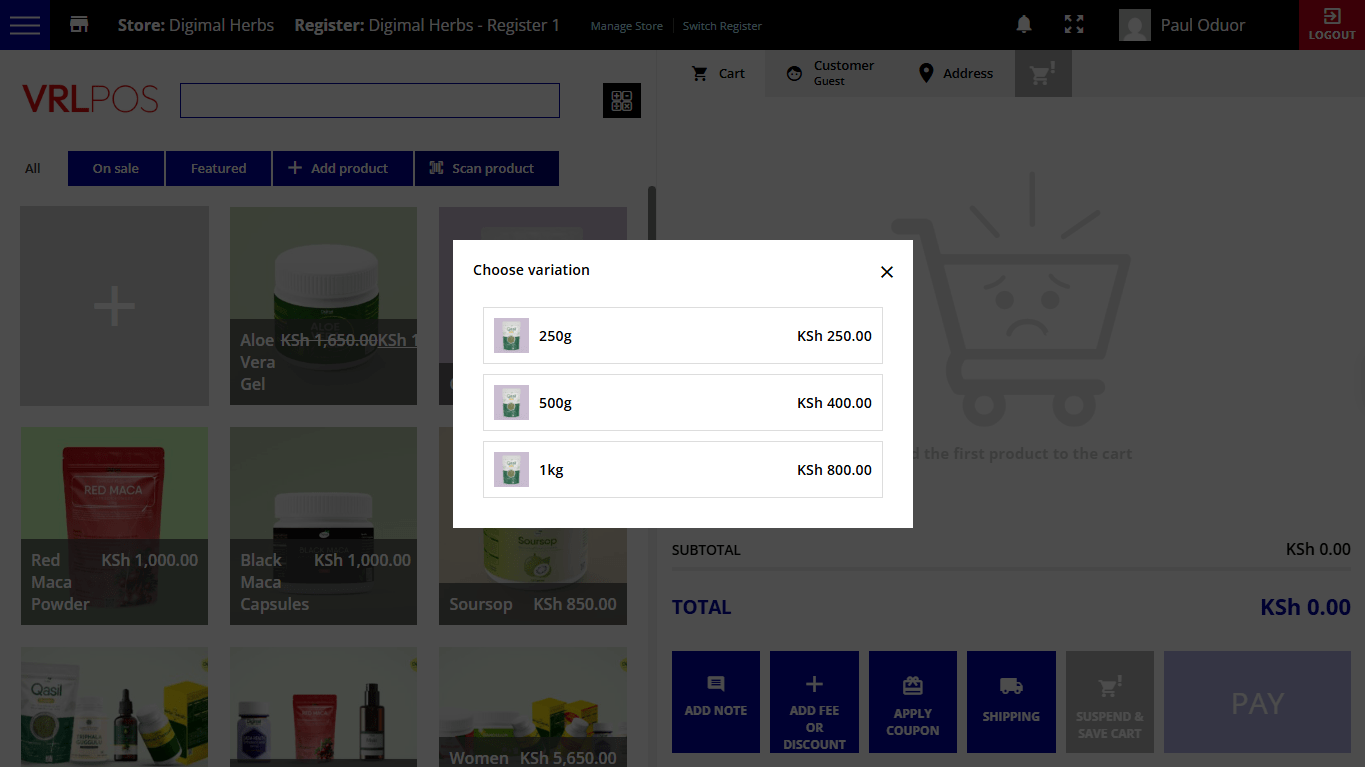Screen dimensions: 1365x767
Task: Open suspended carts icon tab
Action: [x=1043, y=74]
